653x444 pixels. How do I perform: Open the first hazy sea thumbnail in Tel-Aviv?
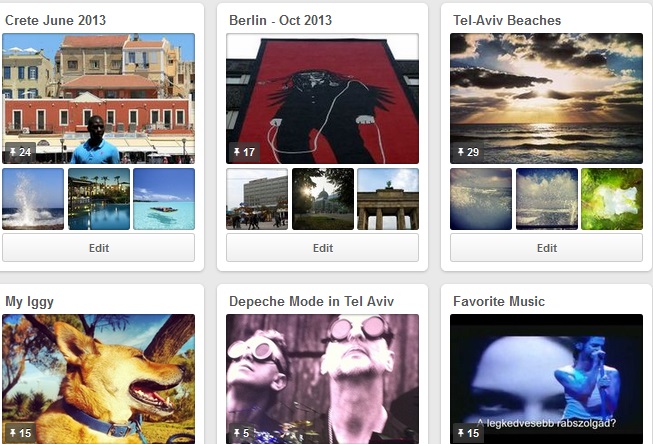click(x=481, y=199)
